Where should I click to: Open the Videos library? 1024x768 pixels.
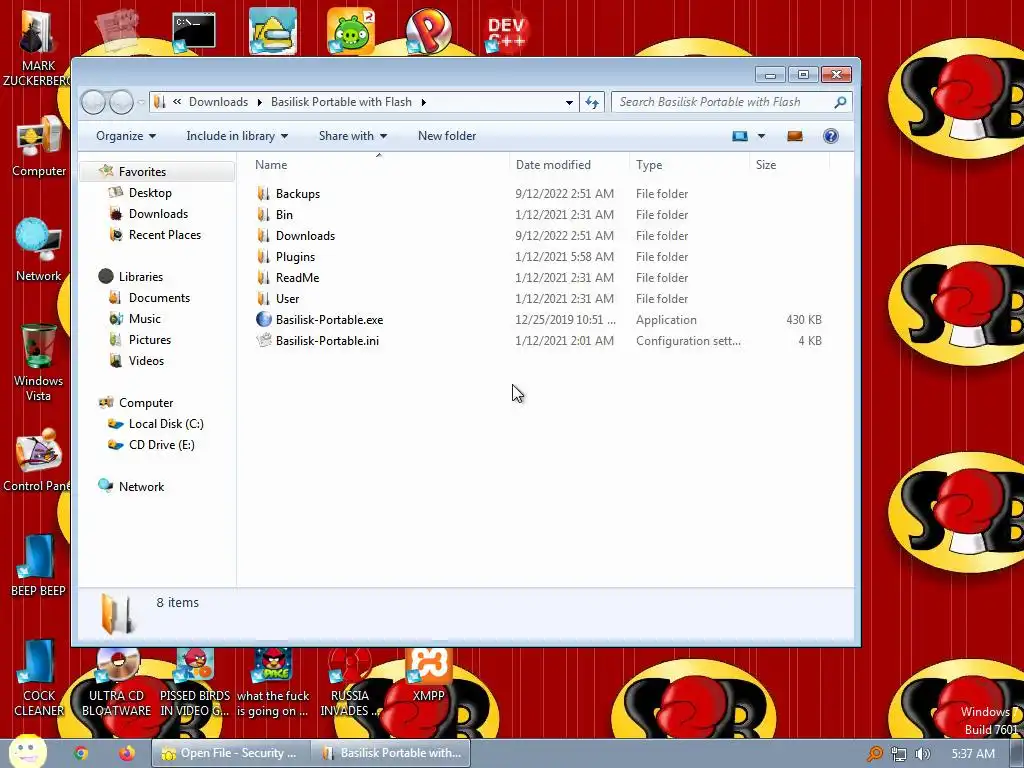pos(146,360)
